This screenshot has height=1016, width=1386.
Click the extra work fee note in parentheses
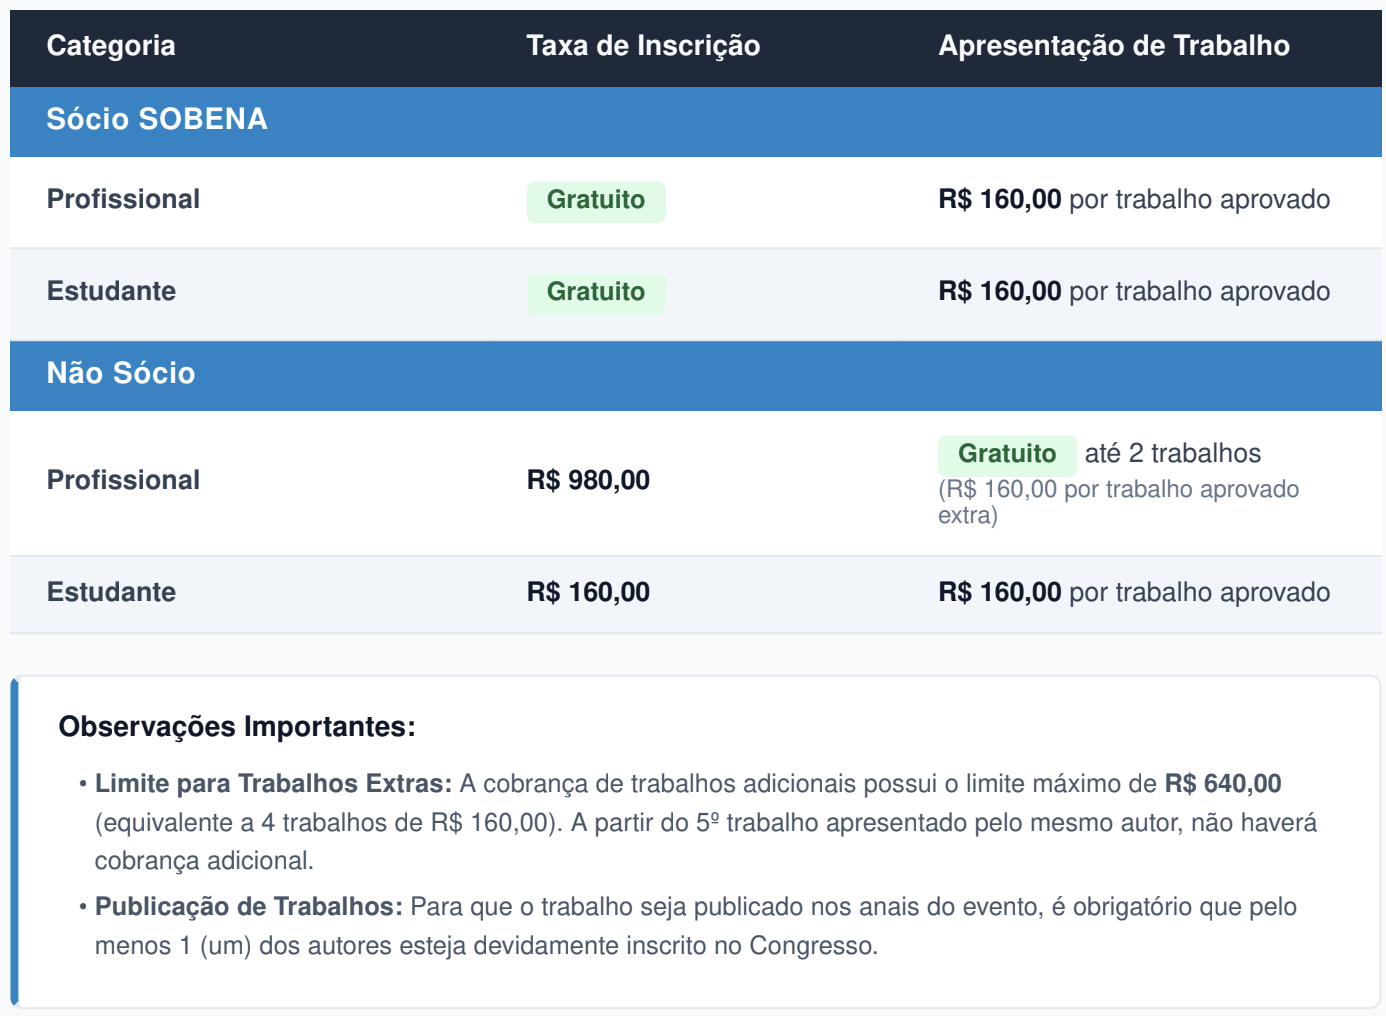point(1118,502)
